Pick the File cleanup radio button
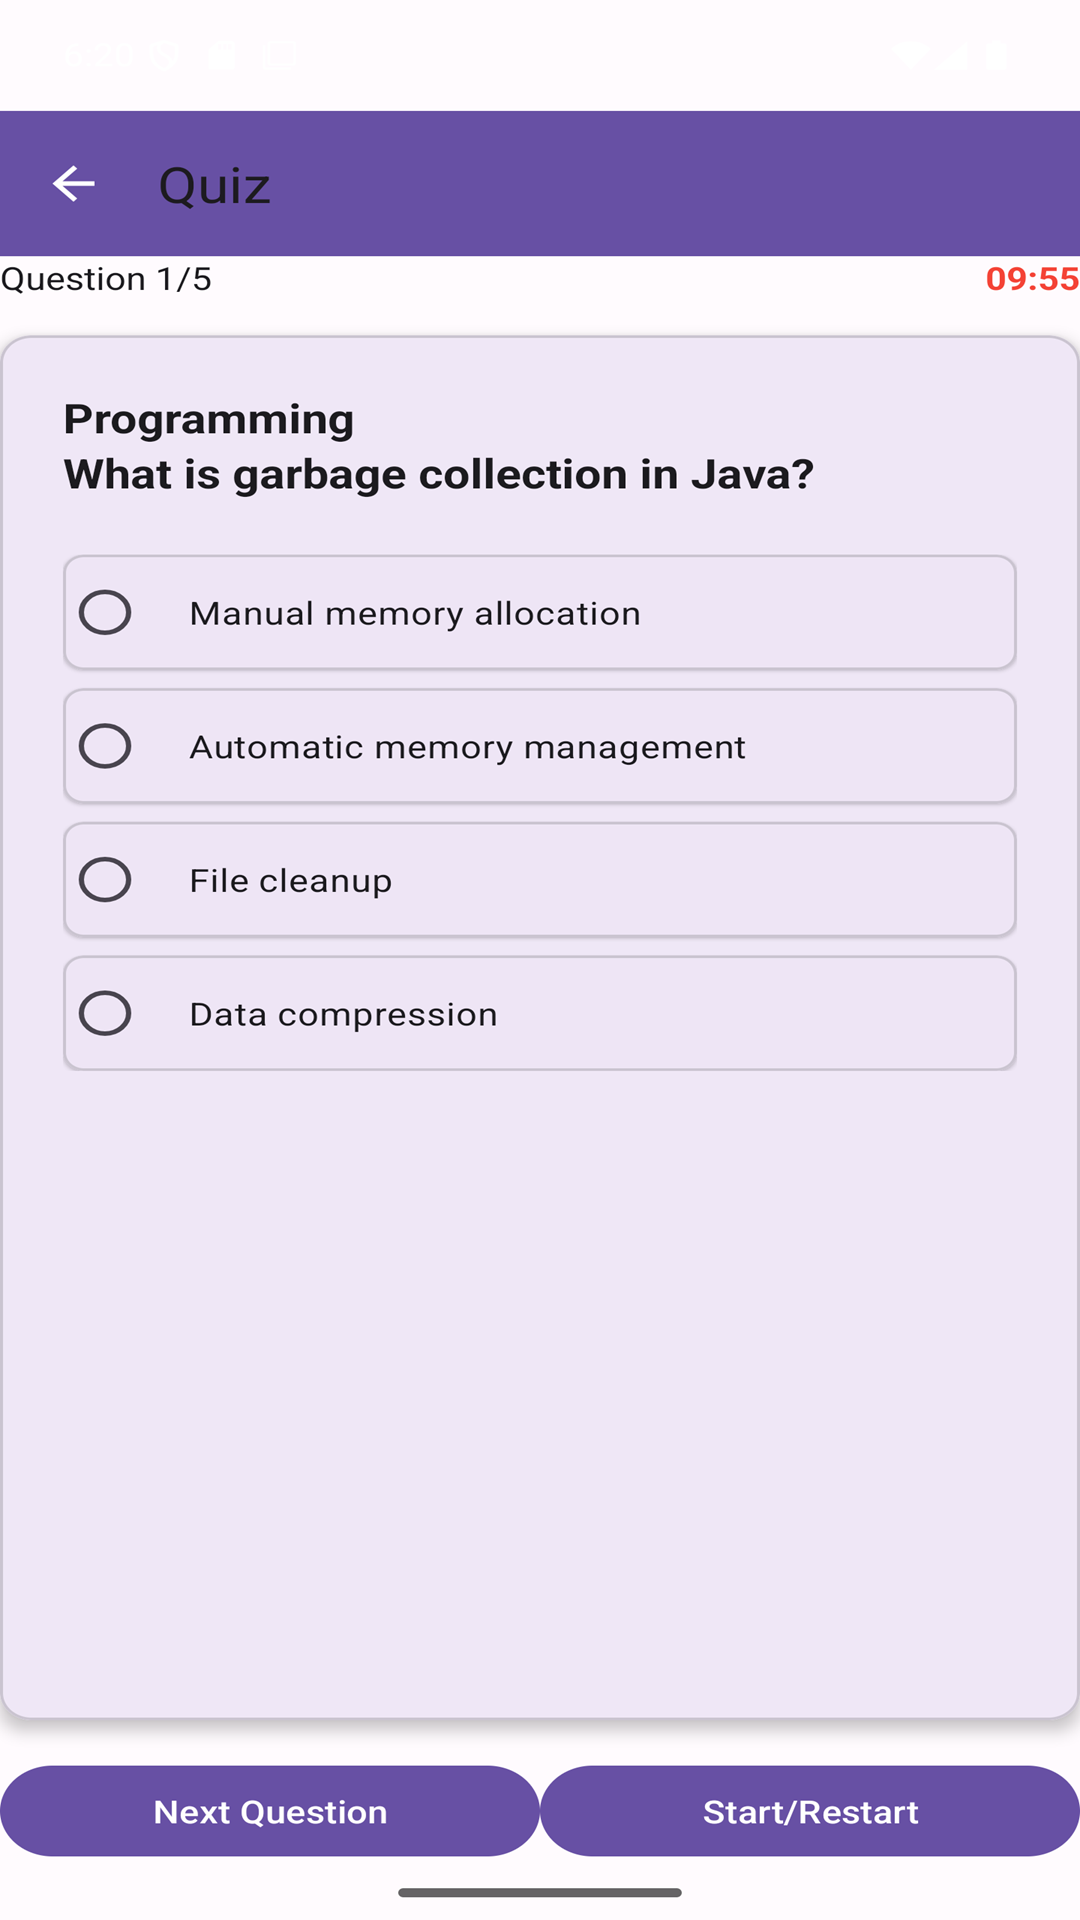This screenshot has width=1080, height=1920. point(105,880)
